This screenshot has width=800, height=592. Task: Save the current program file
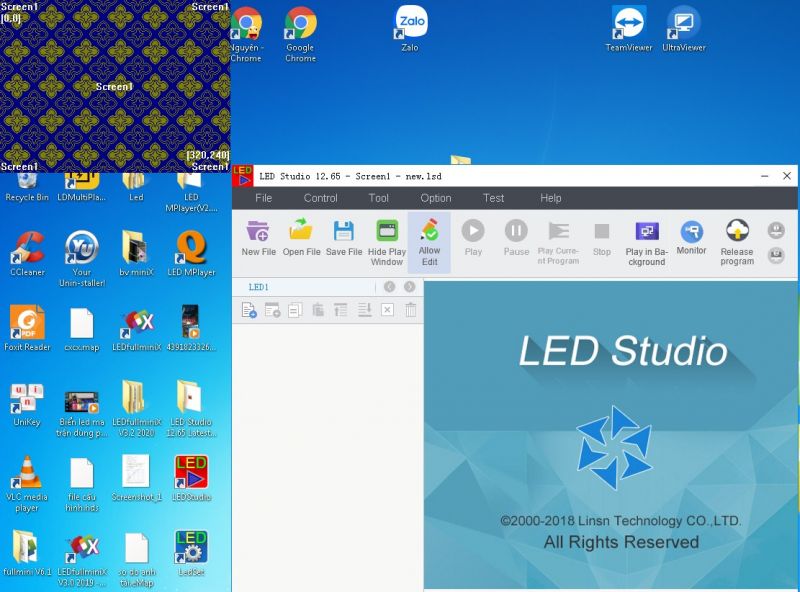tap(344, 240)
